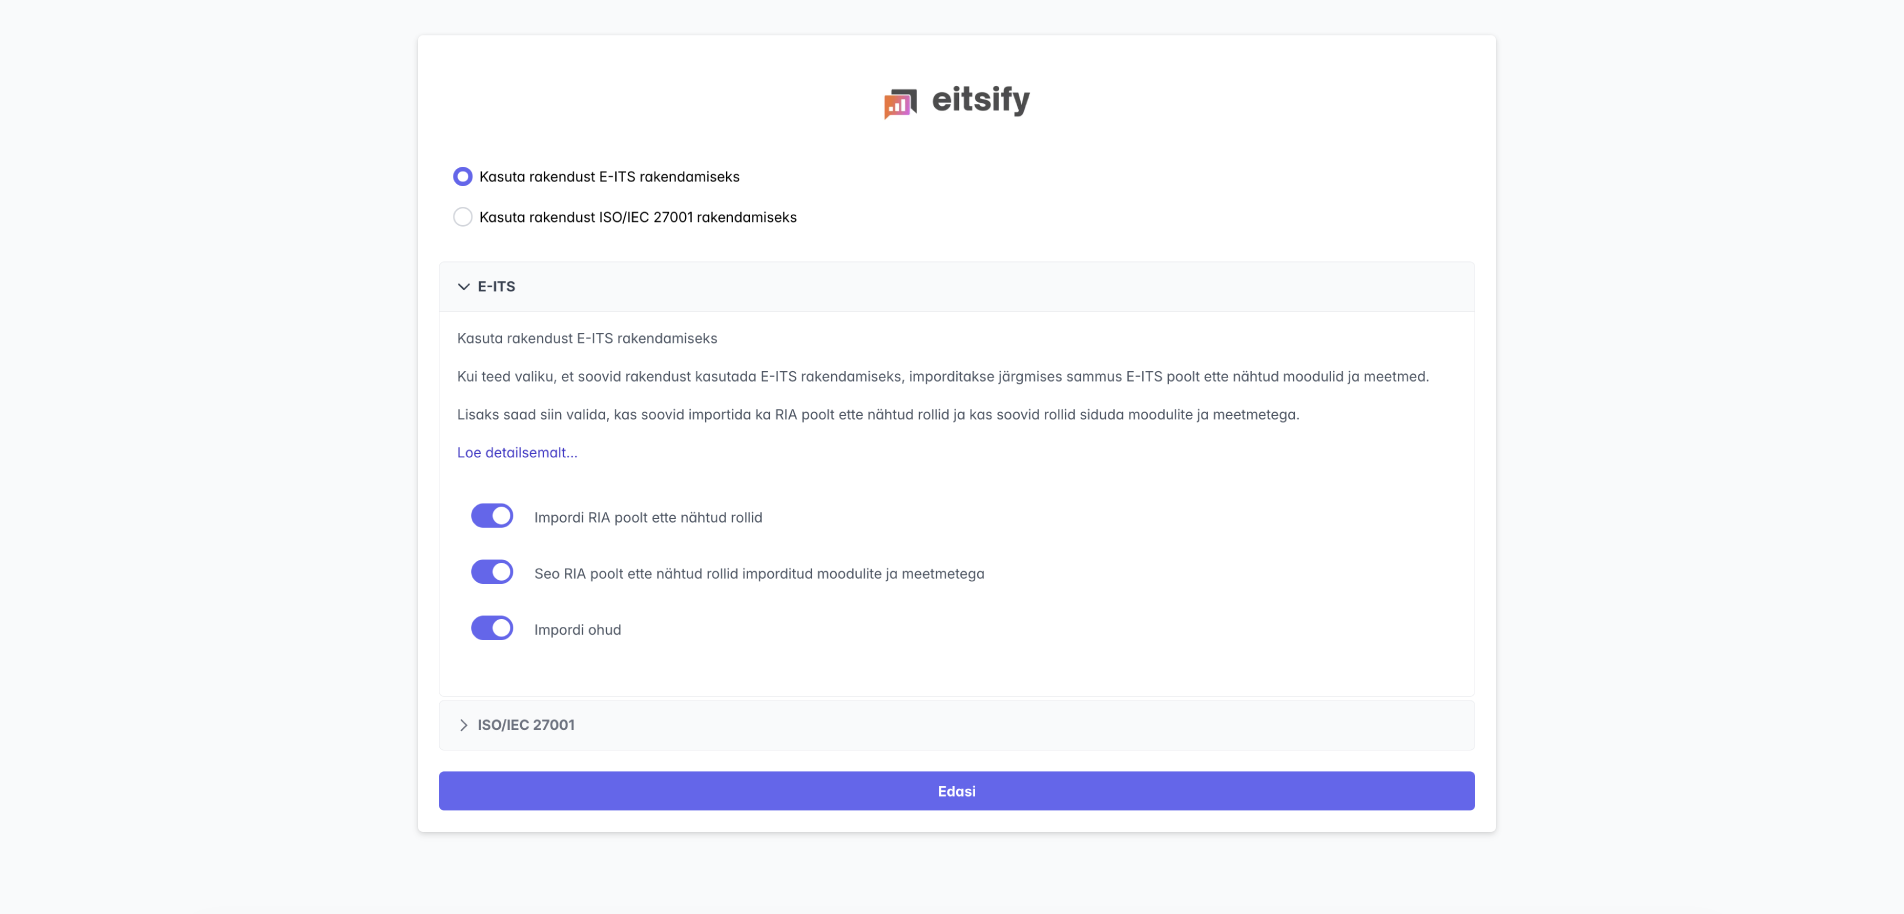Toggle 'Impordi RIA poolt ette nähtud rollid' switch
The width and height of the screenshot is (1904, 914).
(492, 516)
